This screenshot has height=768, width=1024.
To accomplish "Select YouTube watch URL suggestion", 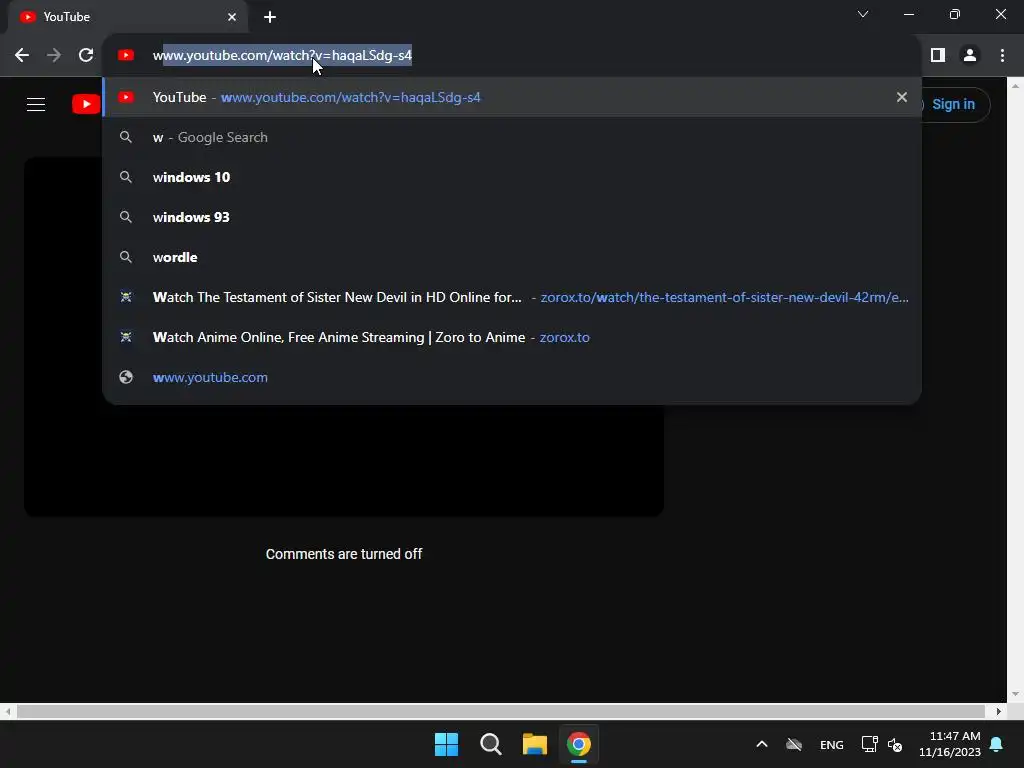I will 512,97.
